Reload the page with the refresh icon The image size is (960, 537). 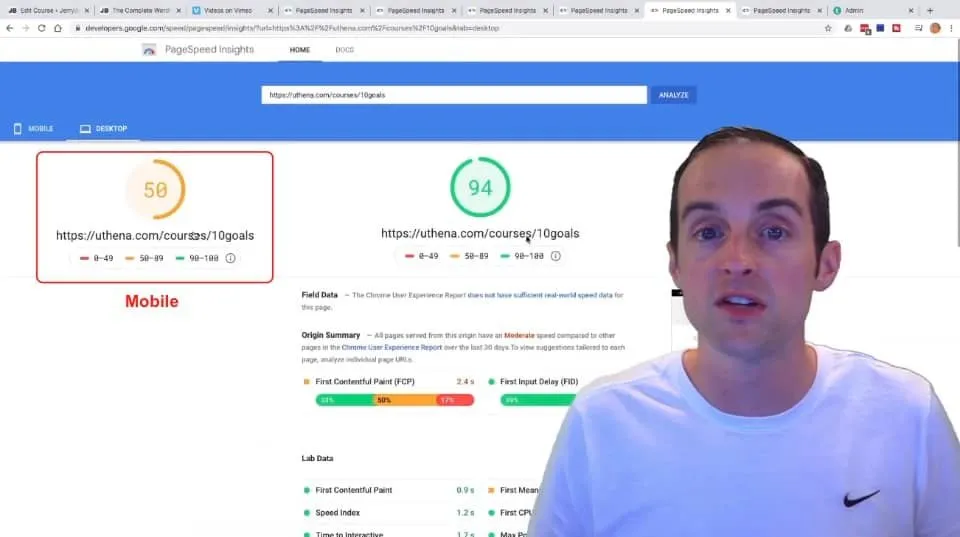click(42, 28)
